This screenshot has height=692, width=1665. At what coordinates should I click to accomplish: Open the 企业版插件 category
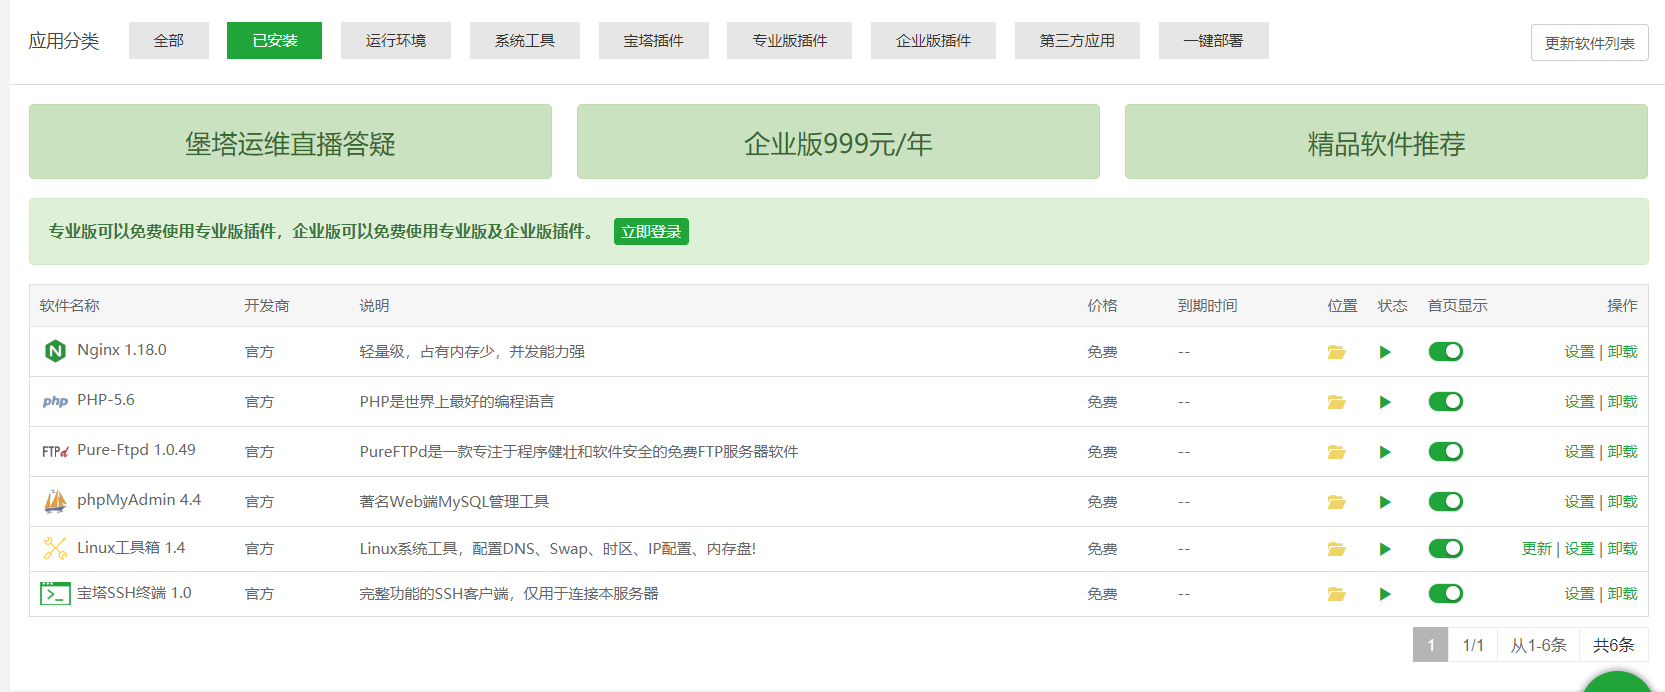pyautogui.click(x=933, y=40)
